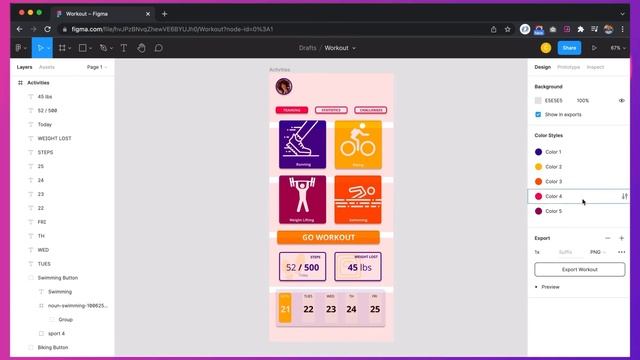640x360 pixels.
Task: Click the Swimming activity card
Action: 358,200
